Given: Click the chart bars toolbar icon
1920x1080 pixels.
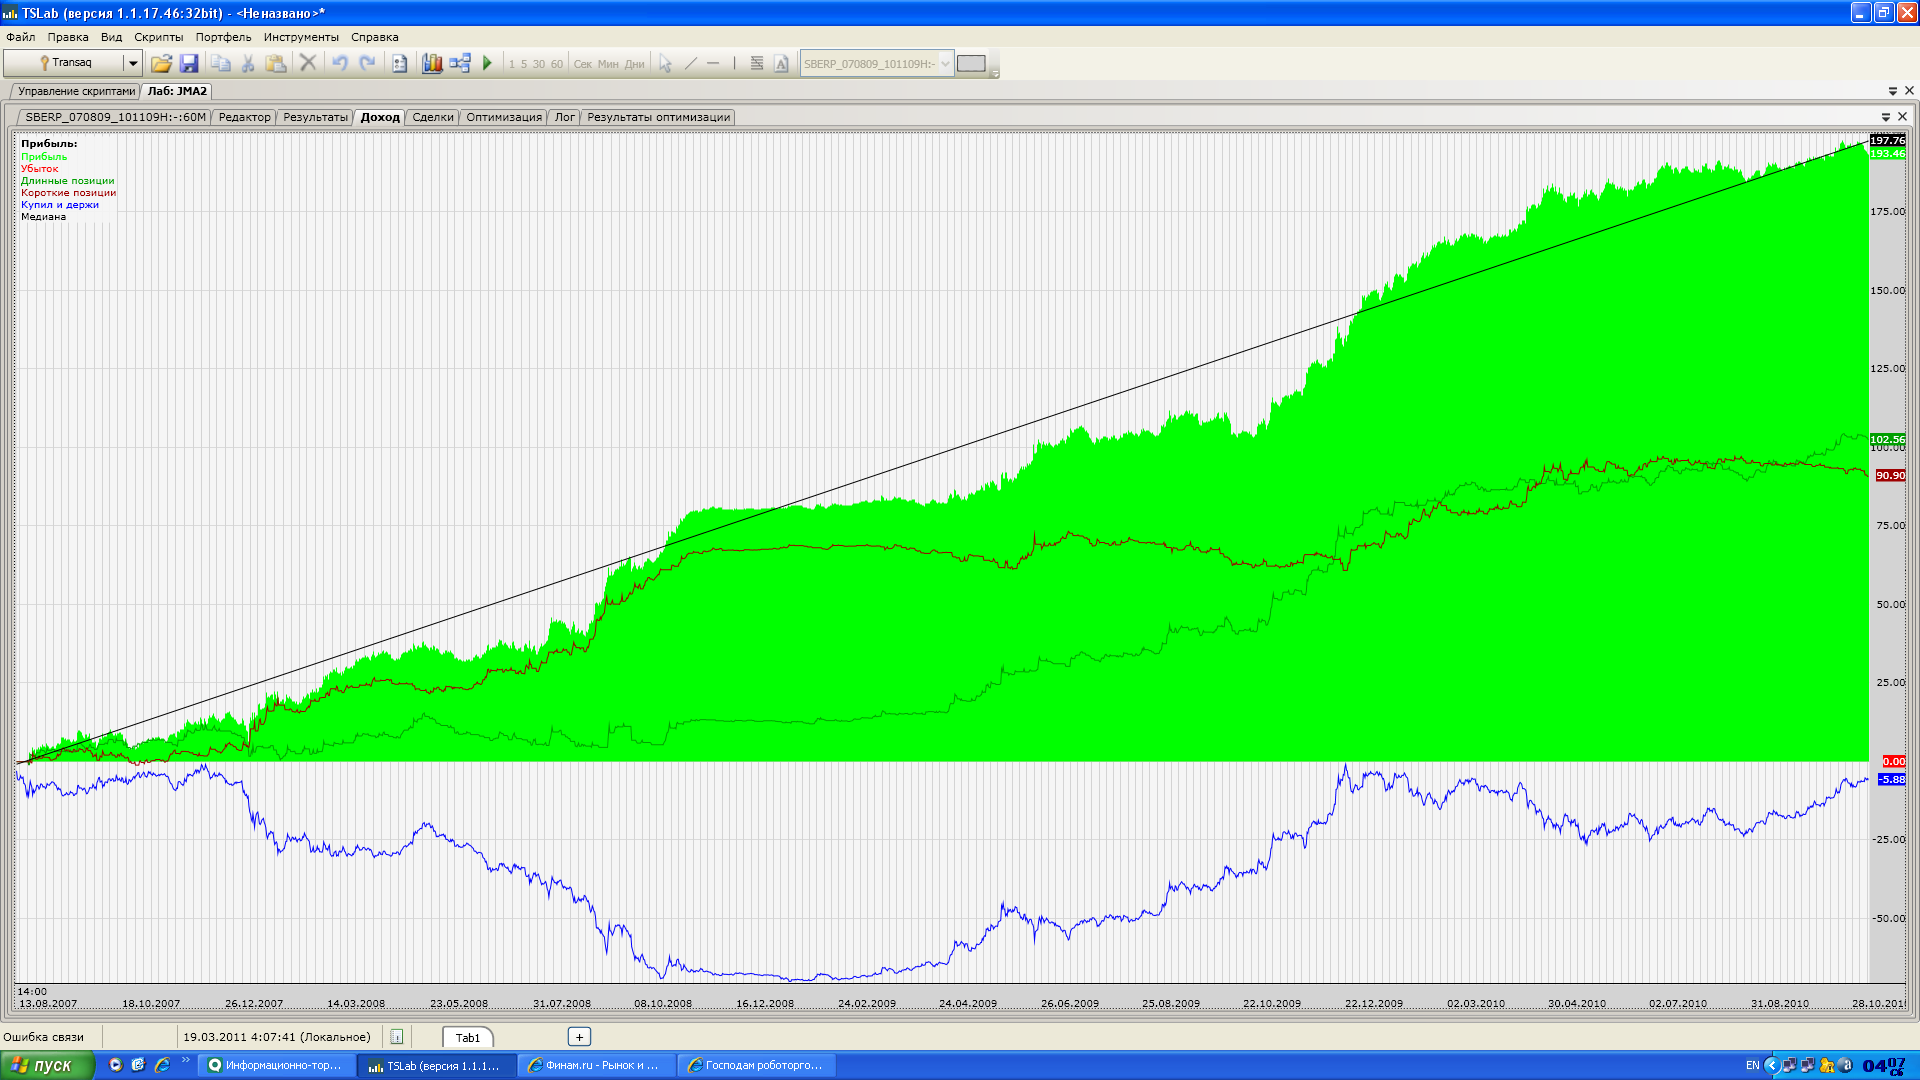Looking at the screenshot, I should pos(432,63).
